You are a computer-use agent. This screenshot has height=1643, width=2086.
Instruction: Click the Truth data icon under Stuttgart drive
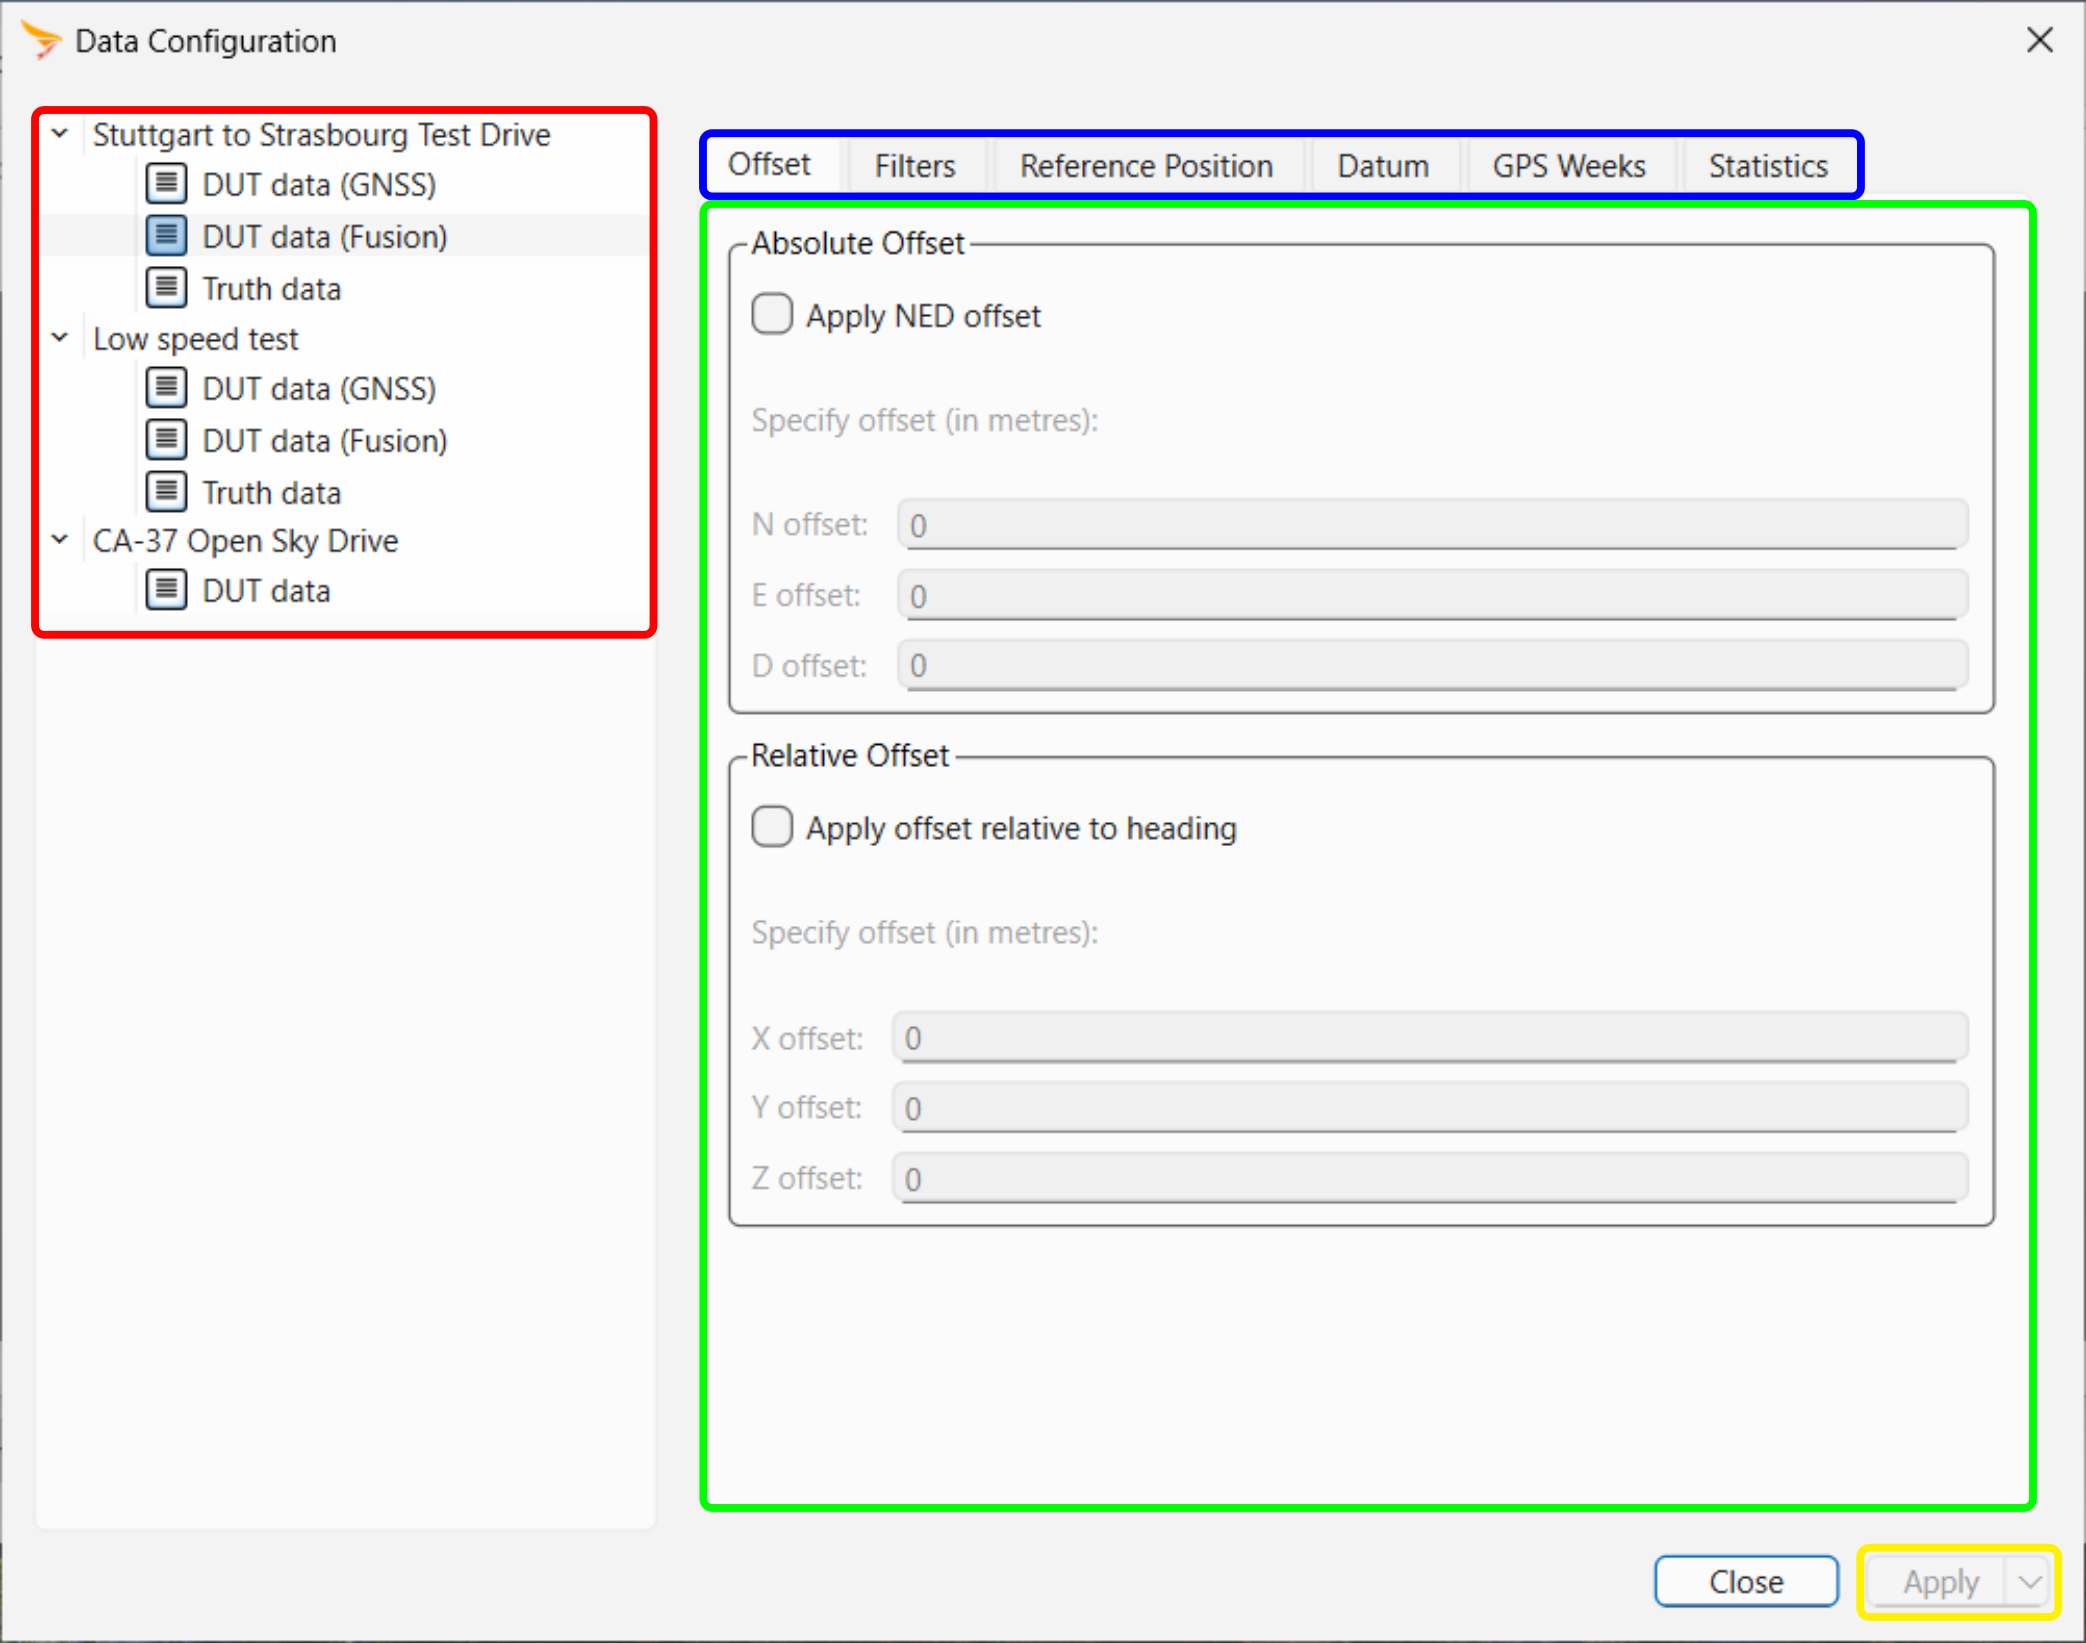click(x=166, y=288)
